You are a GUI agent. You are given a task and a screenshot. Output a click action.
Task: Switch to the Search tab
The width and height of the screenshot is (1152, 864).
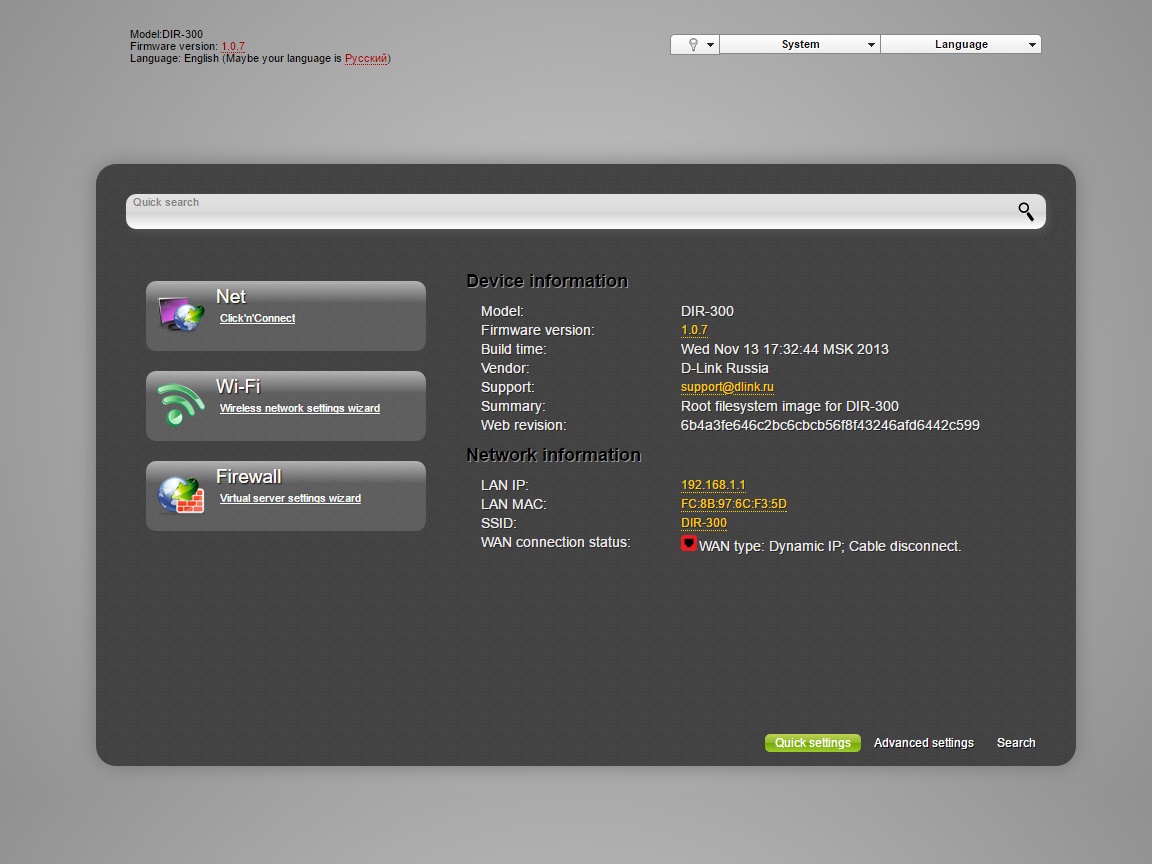pyautogui.click(x=1016, y=743)
